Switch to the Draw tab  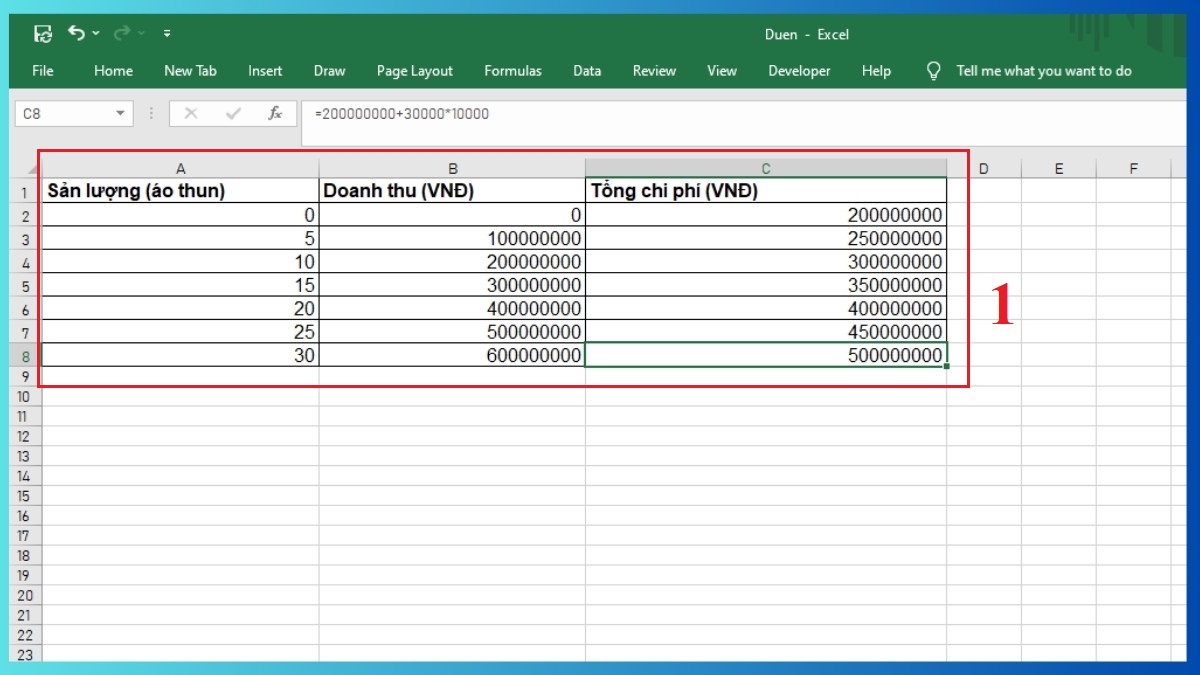click(329, 71)
